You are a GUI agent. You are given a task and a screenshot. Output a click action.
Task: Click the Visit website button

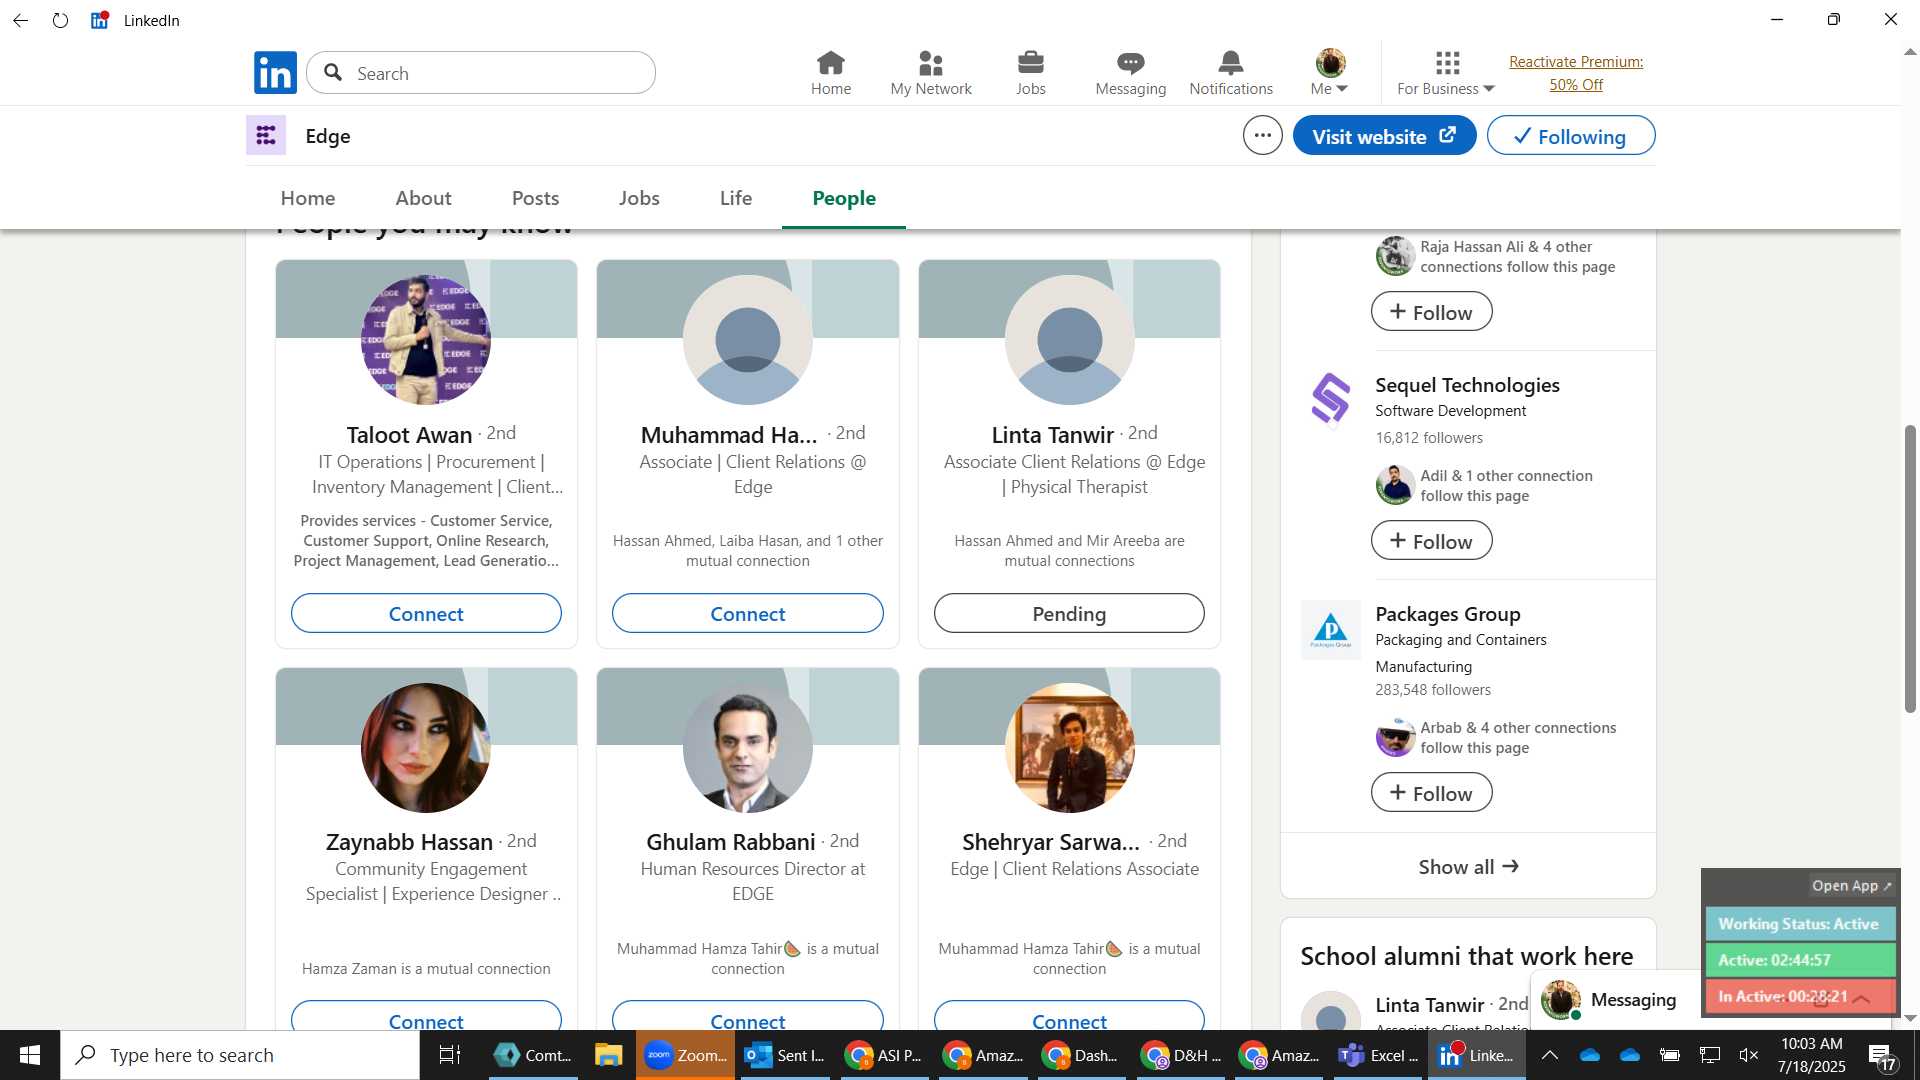(1384, 136)
